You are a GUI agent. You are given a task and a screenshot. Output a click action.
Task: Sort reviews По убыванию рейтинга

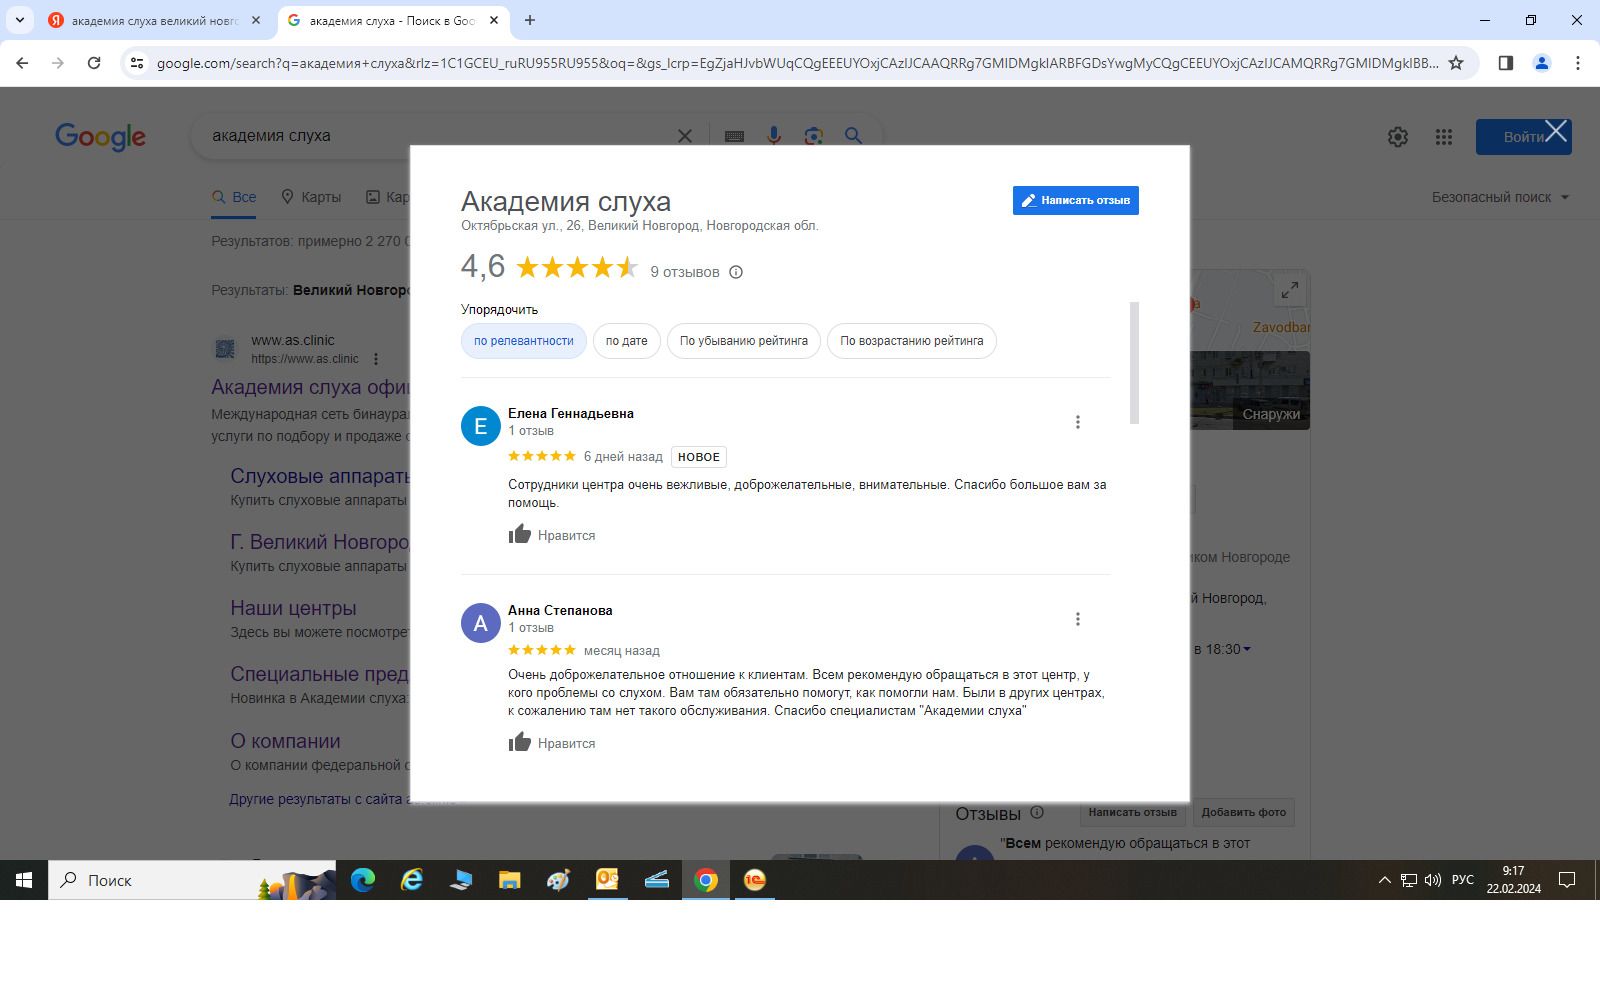click(x=743, y=341)
